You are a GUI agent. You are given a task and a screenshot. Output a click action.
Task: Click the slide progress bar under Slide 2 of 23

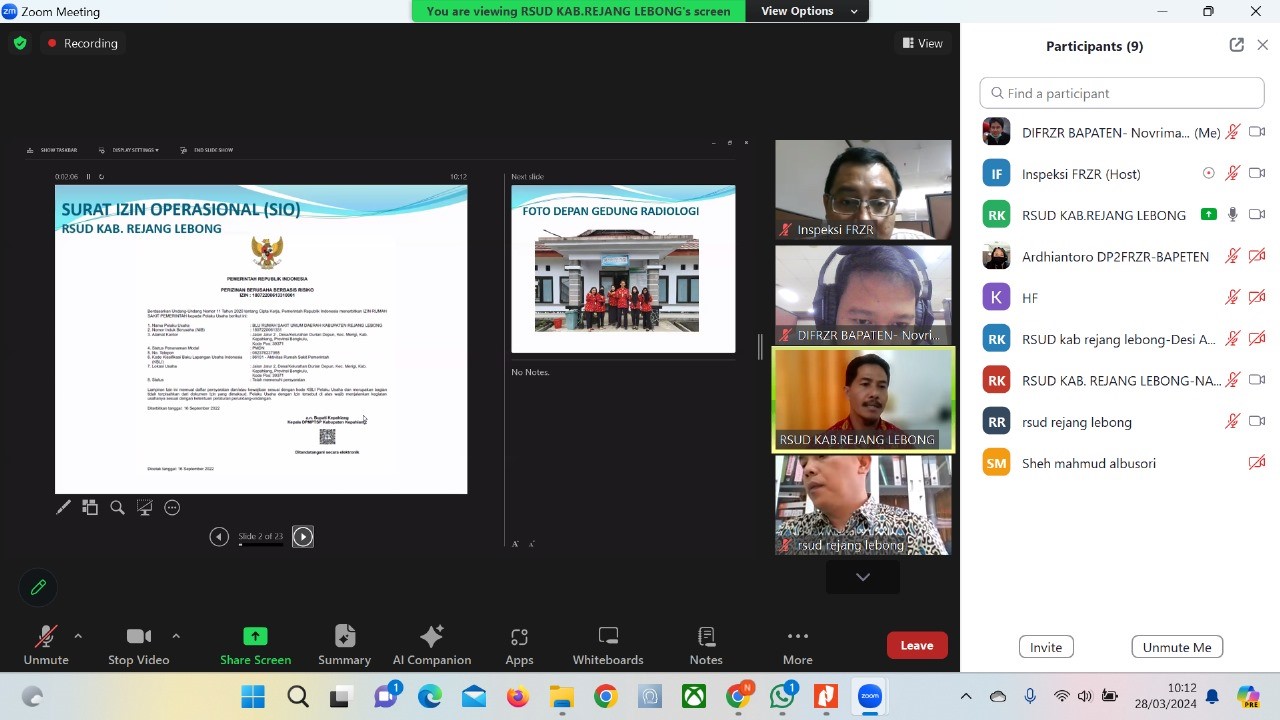coord(261,545)
